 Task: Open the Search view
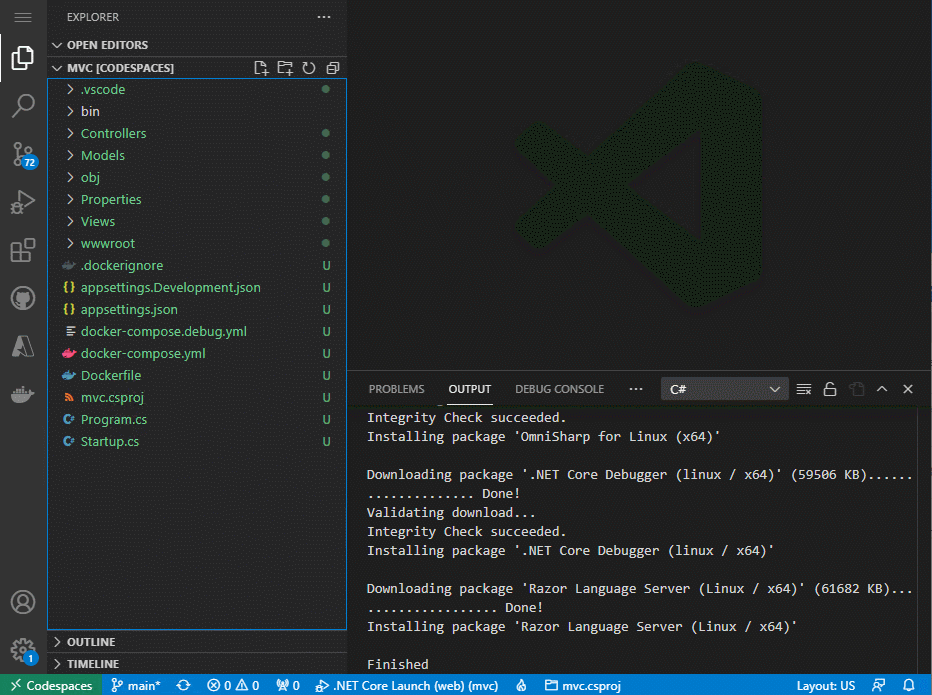click(23, 106)
